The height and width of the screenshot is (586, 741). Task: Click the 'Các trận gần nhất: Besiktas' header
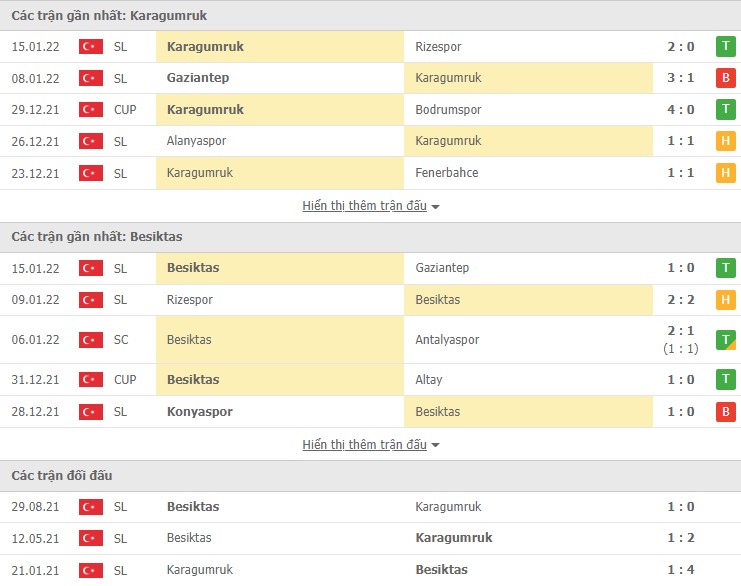click(x=96, y=237)
